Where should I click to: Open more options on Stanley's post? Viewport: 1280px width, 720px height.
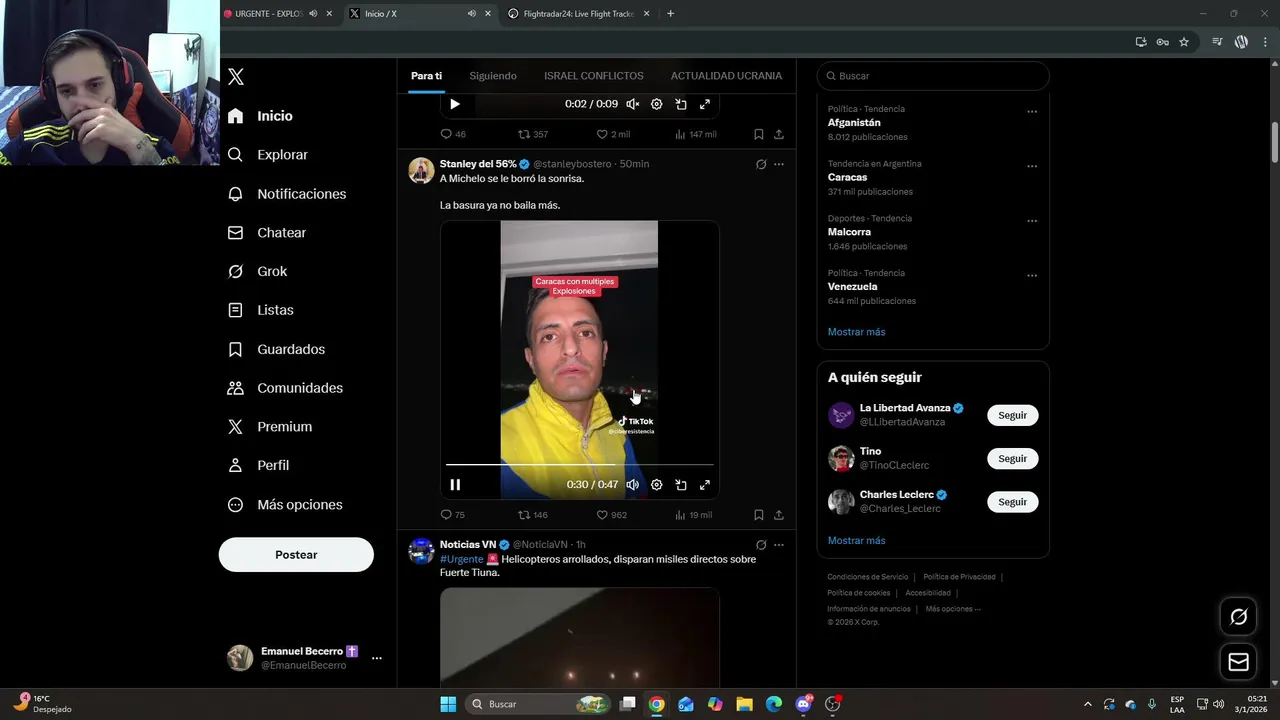pos(779,164)
